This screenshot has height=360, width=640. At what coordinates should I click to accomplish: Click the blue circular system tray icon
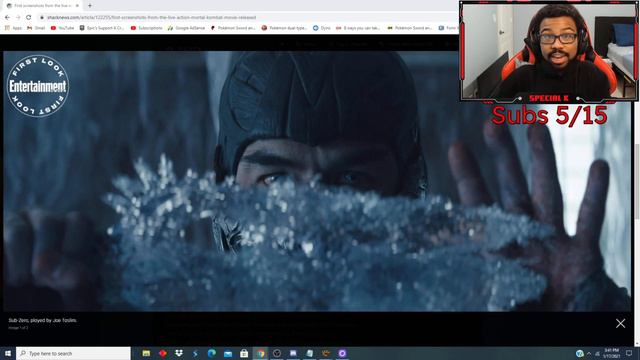coord(579,353)
